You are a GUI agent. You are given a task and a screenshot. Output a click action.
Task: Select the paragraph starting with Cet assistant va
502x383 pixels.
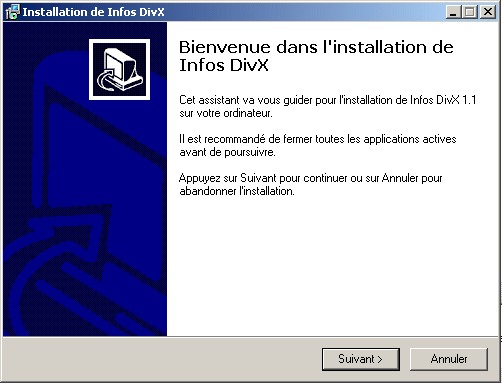[328, 106]
